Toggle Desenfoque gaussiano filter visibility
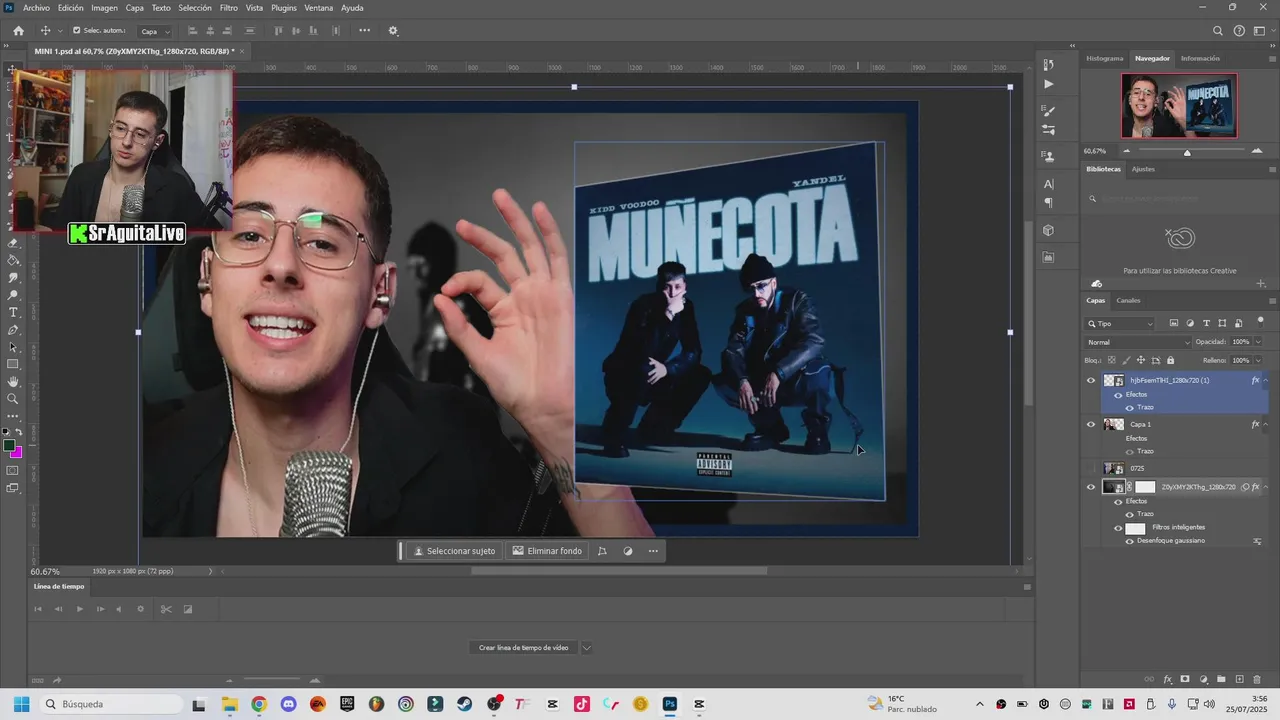 (1129, 541)
